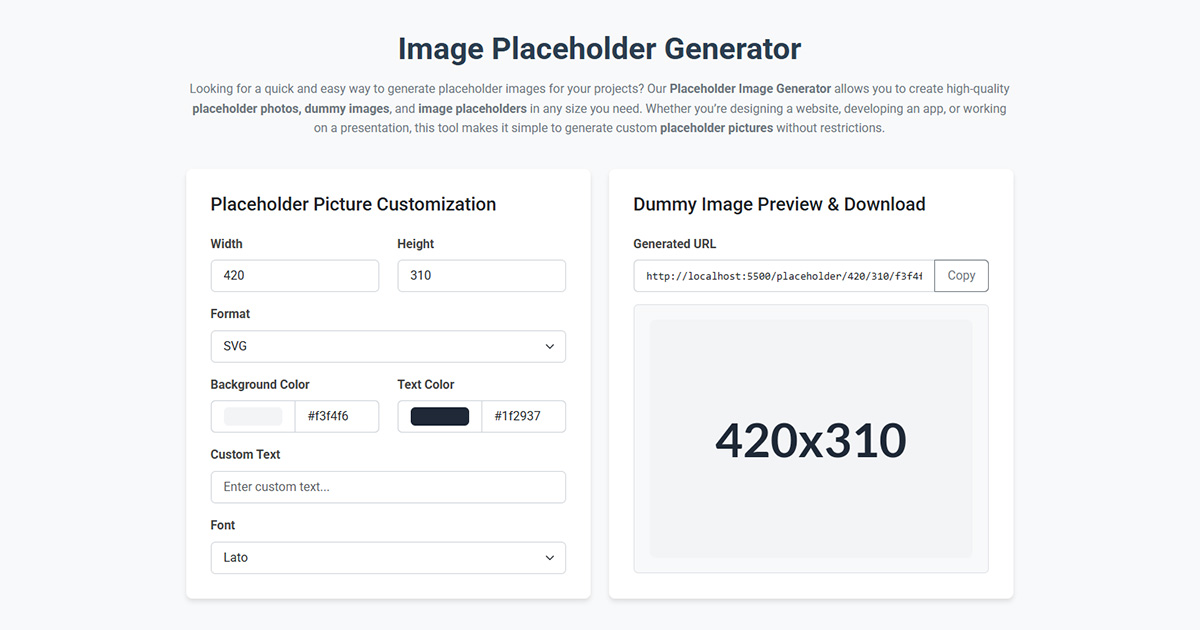
Task: Open the Lato font list chevron
Action: [x=549, y=557]
